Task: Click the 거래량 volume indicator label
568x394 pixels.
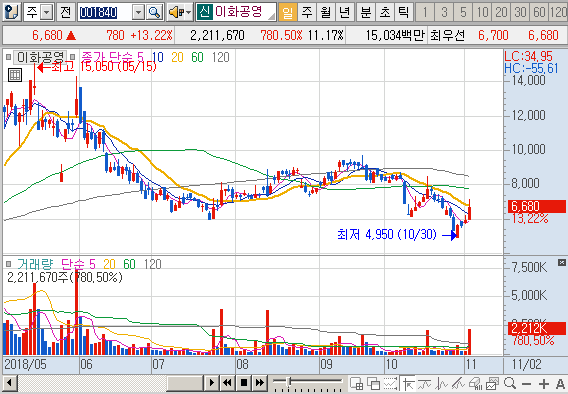Action: pyautogui.click(x=35, y=264)
